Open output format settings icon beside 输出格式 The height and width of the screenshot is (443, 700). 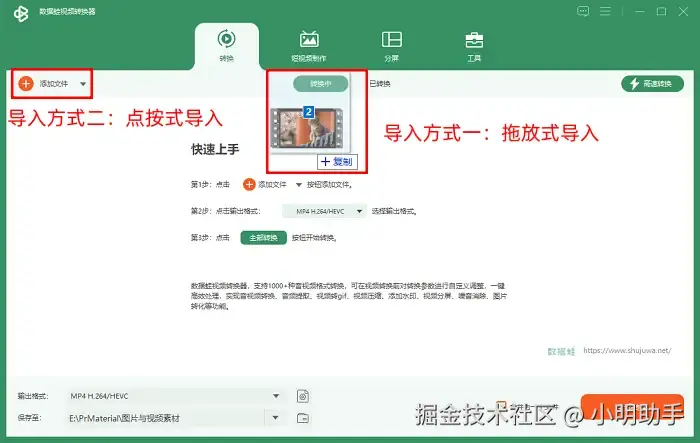pyautogui.click(x=303, y=396)
